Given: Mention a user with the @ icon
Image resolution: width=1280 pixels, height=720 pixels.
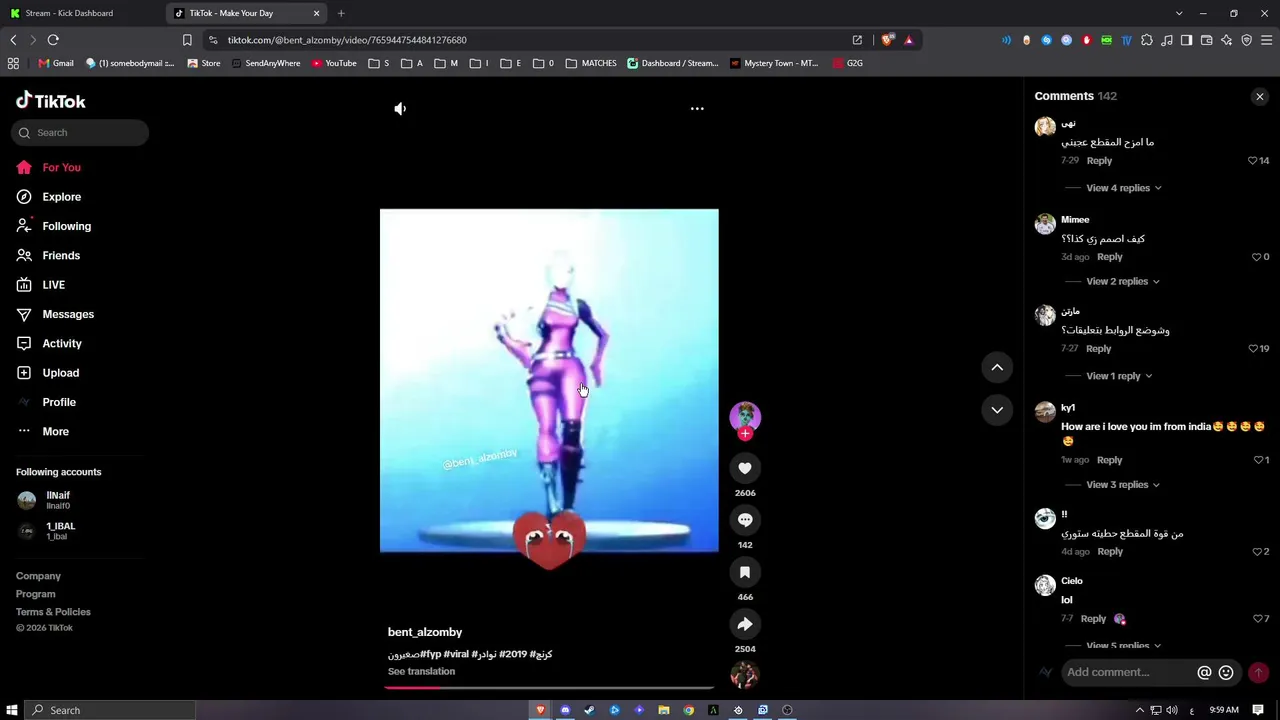Looking at the screenshot, I should (x=1205, y=673).
